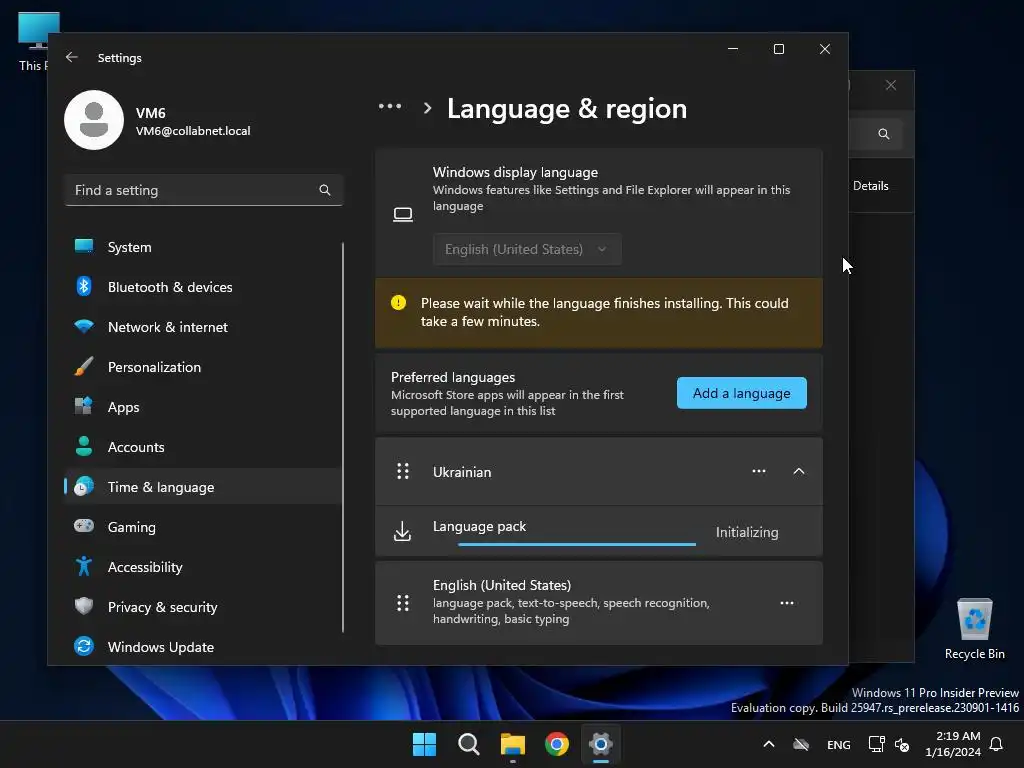Open breadcrumb ellipsis menu

(x=390, y=106)
